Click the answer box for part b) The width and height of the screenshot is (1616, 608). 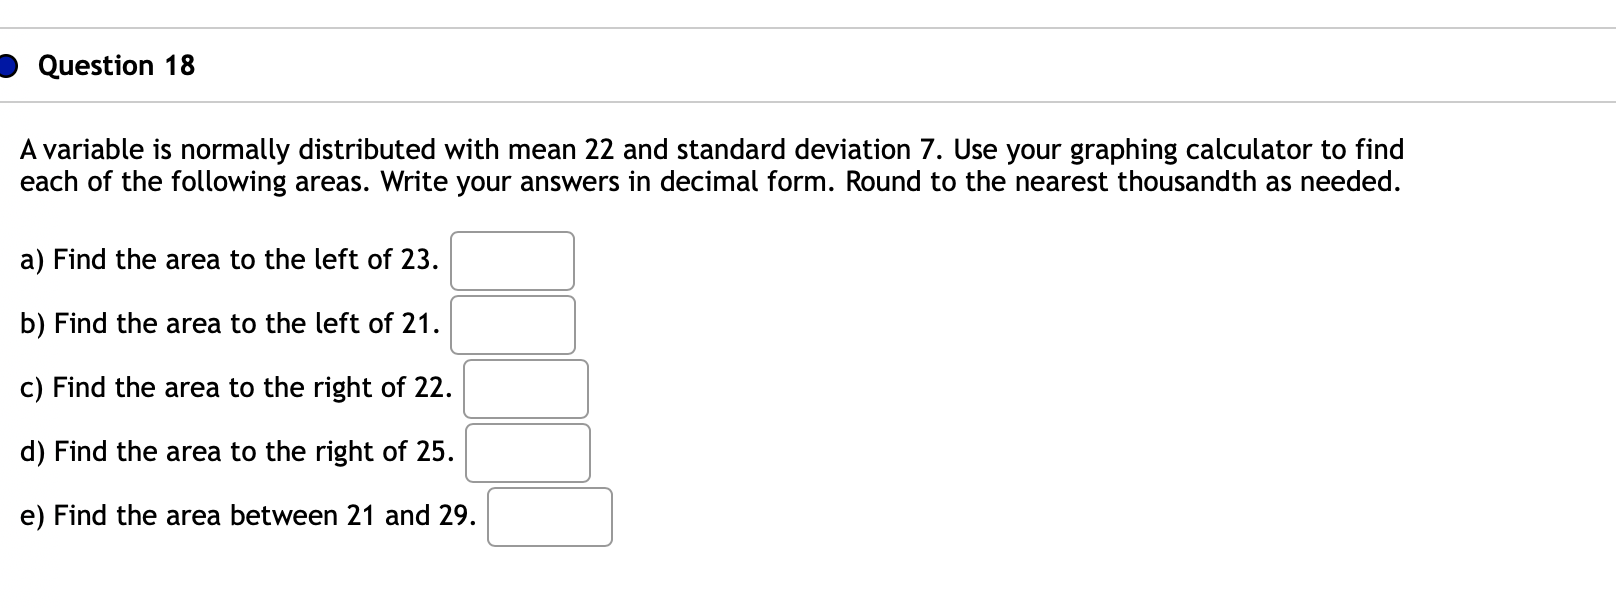point(513,324)
